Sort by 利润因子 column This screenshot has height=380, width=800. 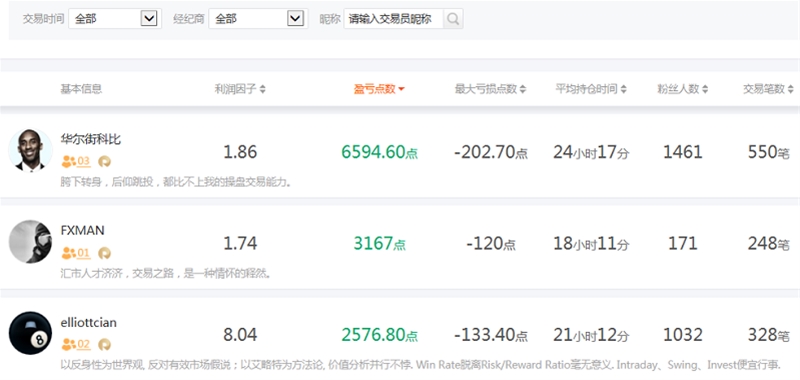tap(240, 89)
